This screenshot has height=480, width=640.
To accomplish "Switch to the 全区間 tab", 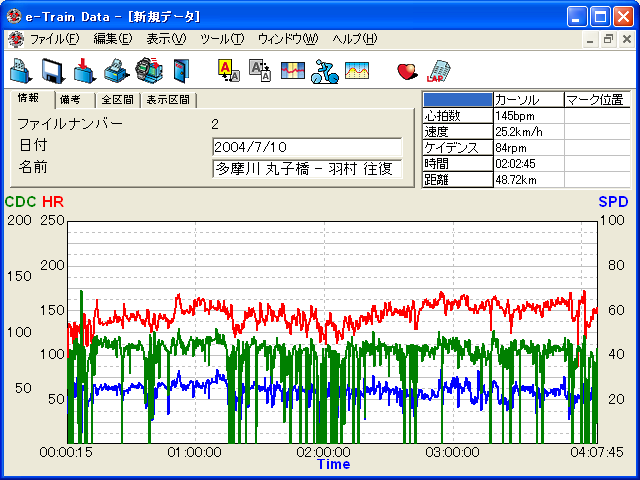I will point(117,100).
